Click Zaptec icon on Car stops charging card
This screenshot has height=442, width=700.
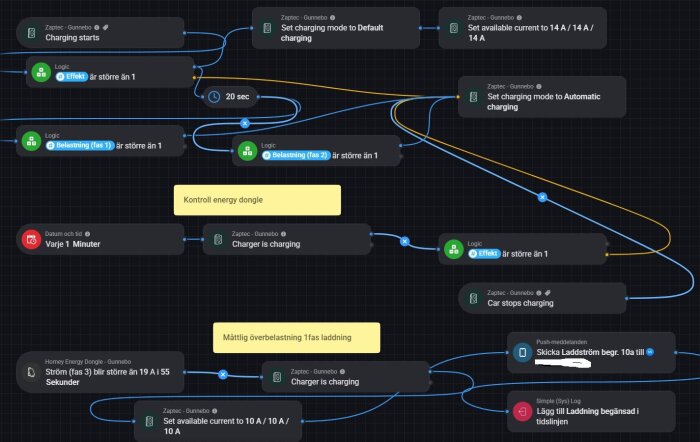pyautogui.click(x=473, y=298)
